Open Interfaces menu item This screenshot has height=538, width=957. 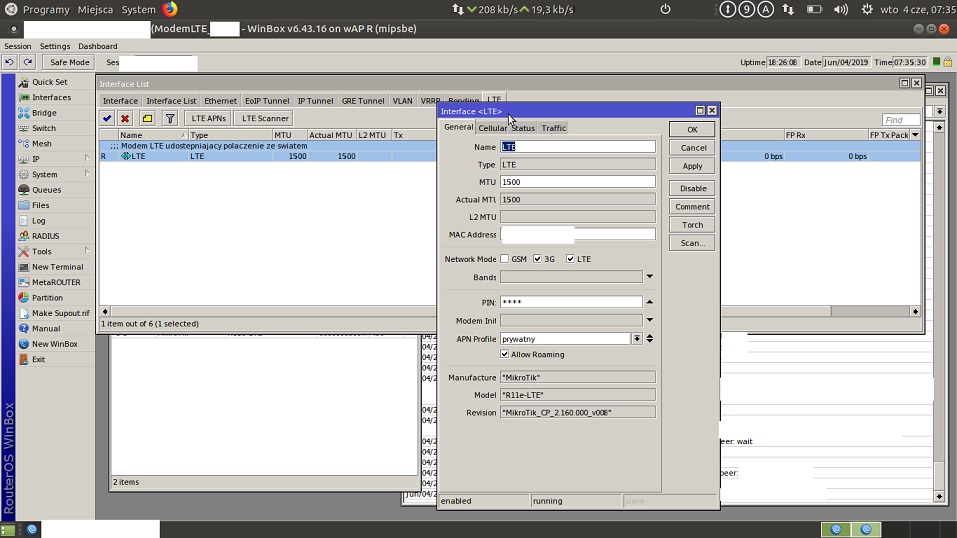(x=51, y=97)
